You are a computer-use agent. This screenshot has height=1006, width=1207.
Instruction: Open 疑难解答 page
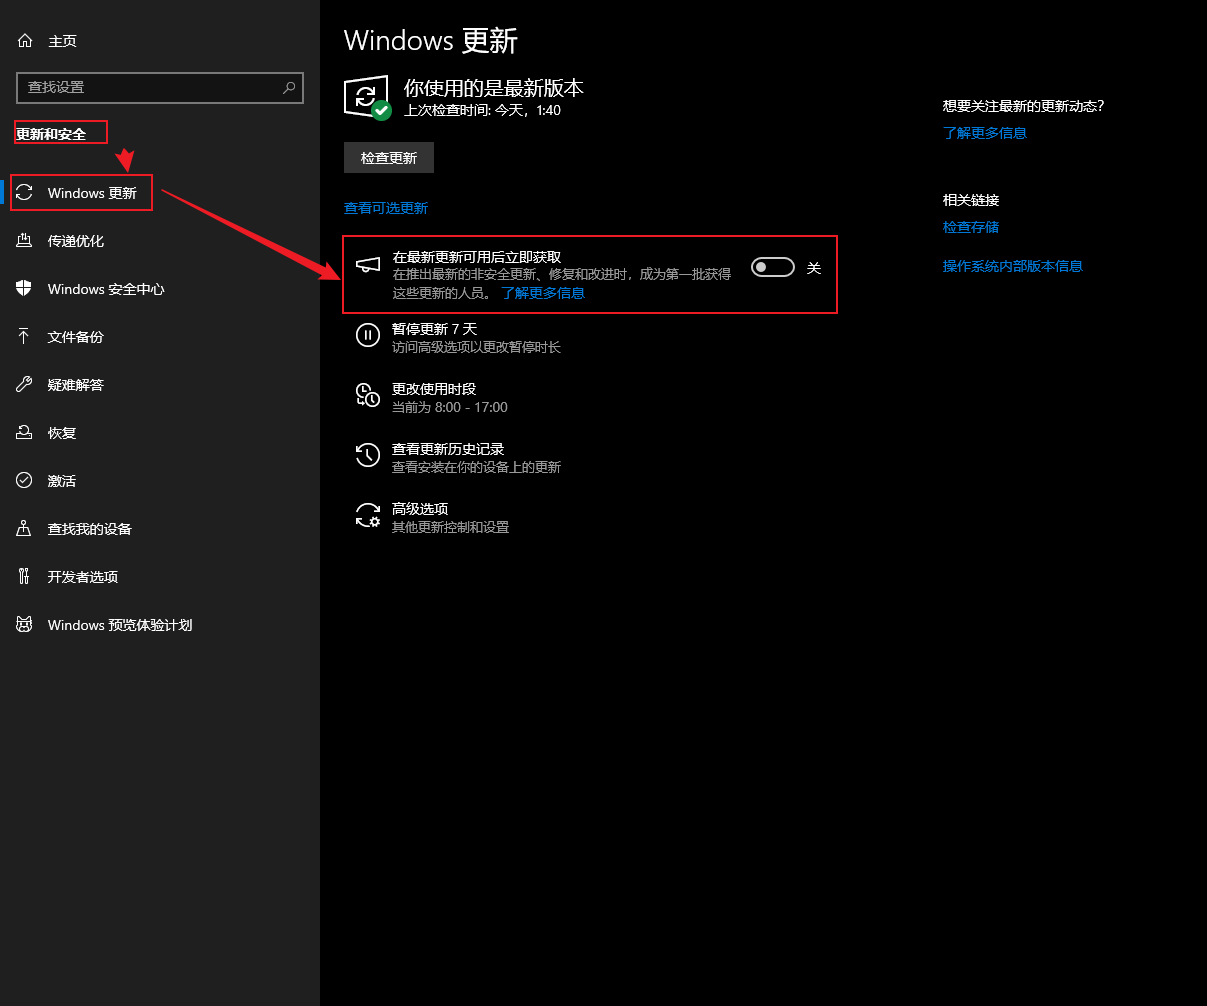click(x=160, y=385)
